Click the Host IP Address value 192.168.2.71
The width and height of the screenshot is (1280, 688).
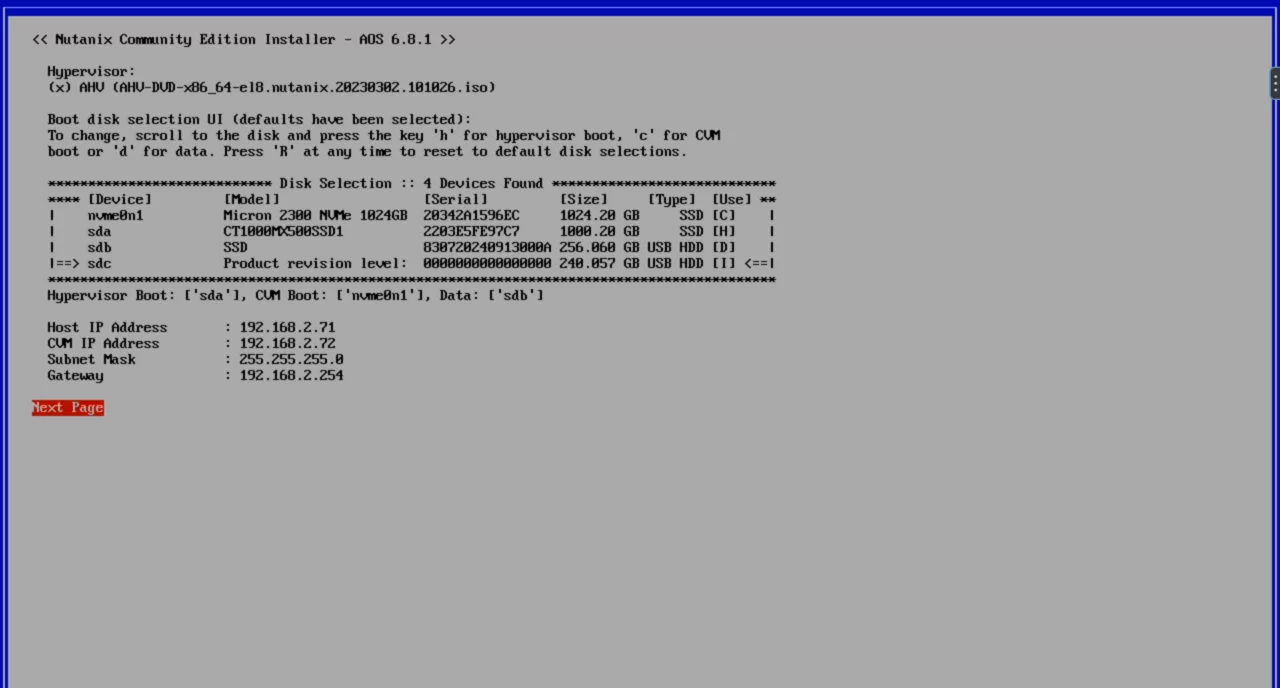287,327
